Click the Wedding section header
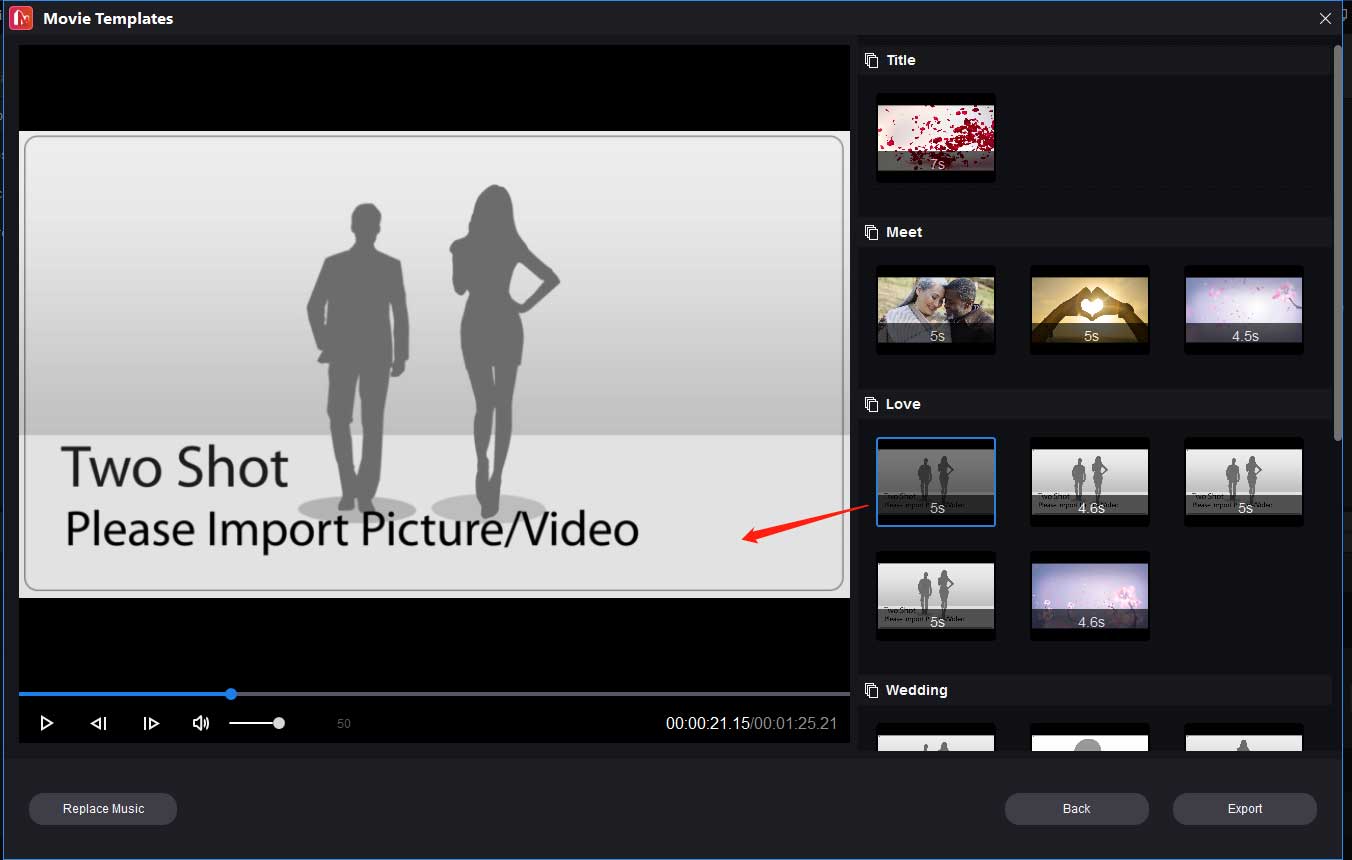The width and height of the screenshot is (1352, 860). (x=1095, y=691)
